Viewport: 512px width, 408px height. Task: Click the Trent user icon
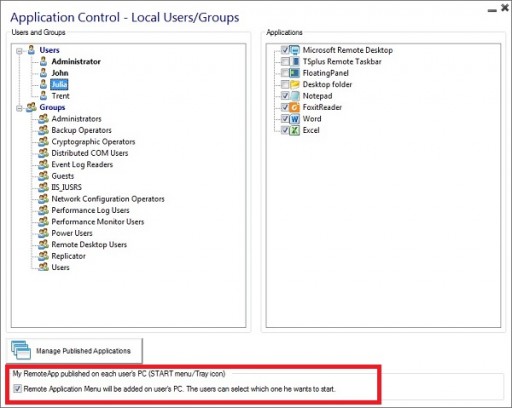43,96
